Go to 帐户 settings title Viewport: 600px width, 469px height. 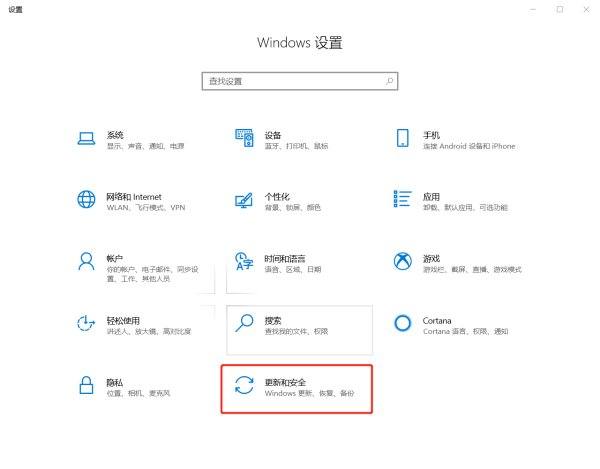pos(115,259)
